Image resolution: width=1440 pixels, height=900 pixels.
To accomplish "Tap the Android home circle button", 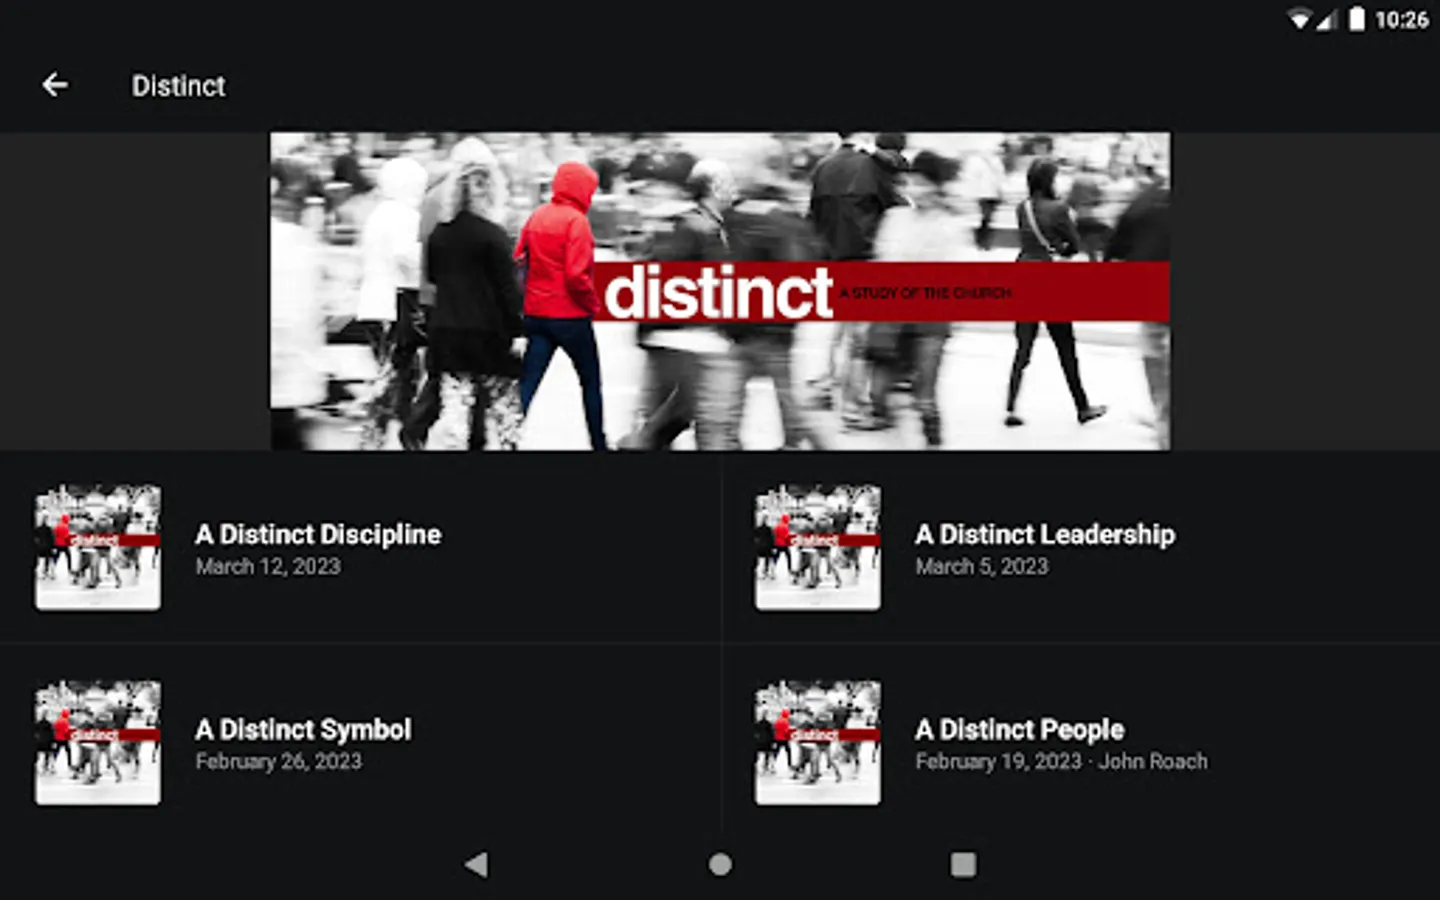I will pos(720,864).
